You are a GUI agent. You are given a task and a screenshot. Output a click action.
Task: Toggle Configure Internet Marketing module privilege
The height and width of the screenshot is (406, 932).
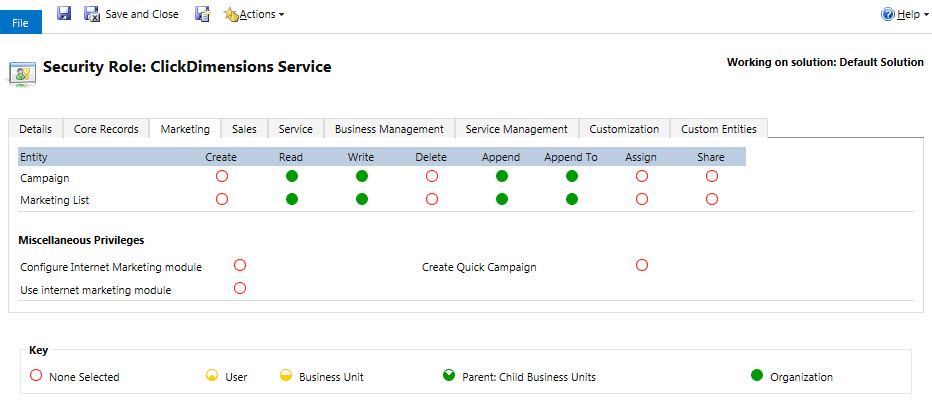pyautogui.click(x=240, y=265)
